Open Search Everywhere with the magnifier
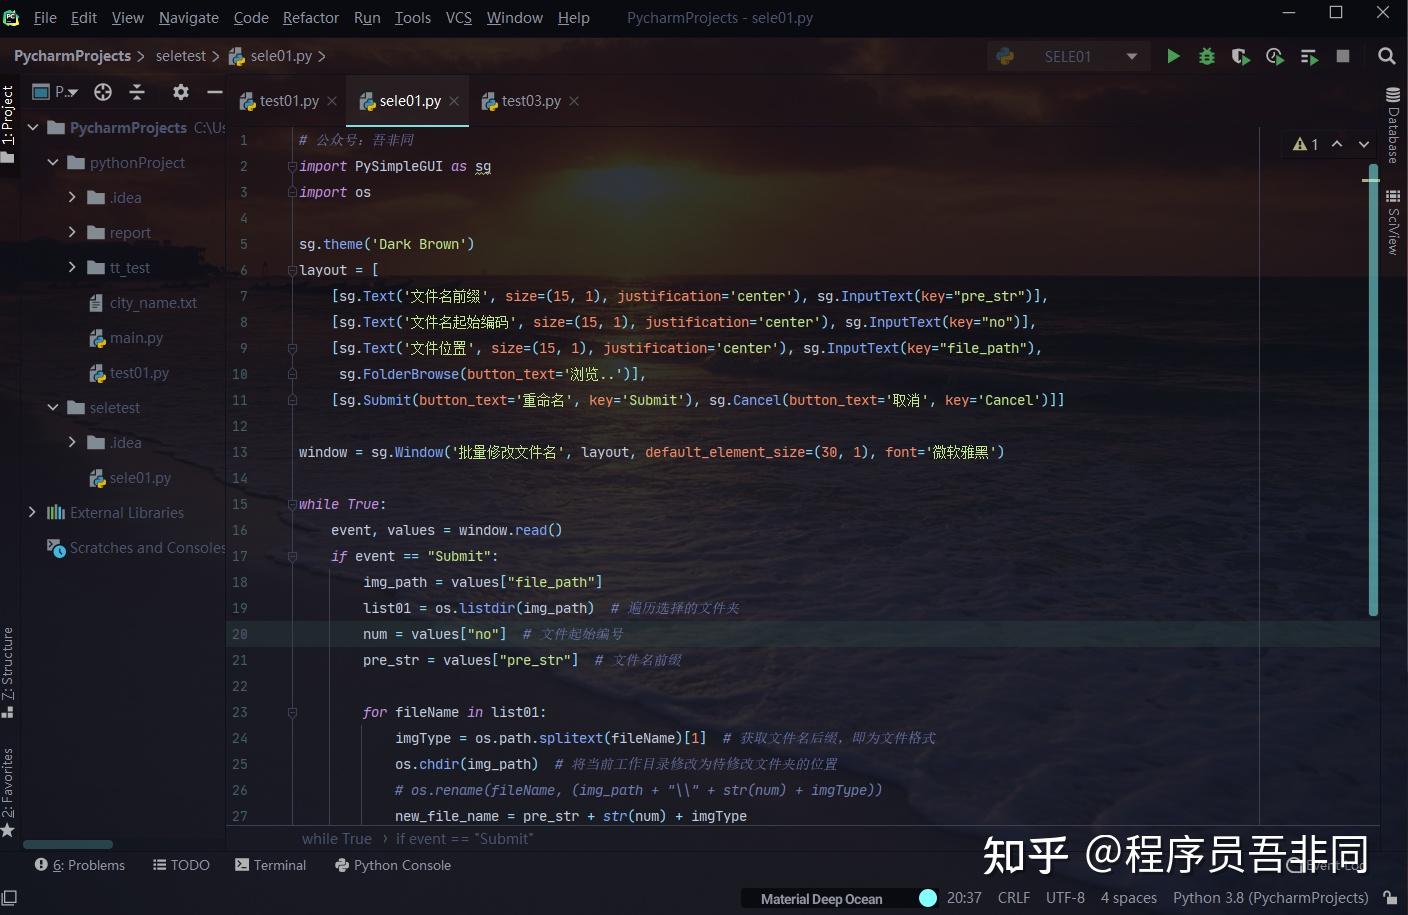The height and width of the screenshot is (915, 1408). (1386, 56)
